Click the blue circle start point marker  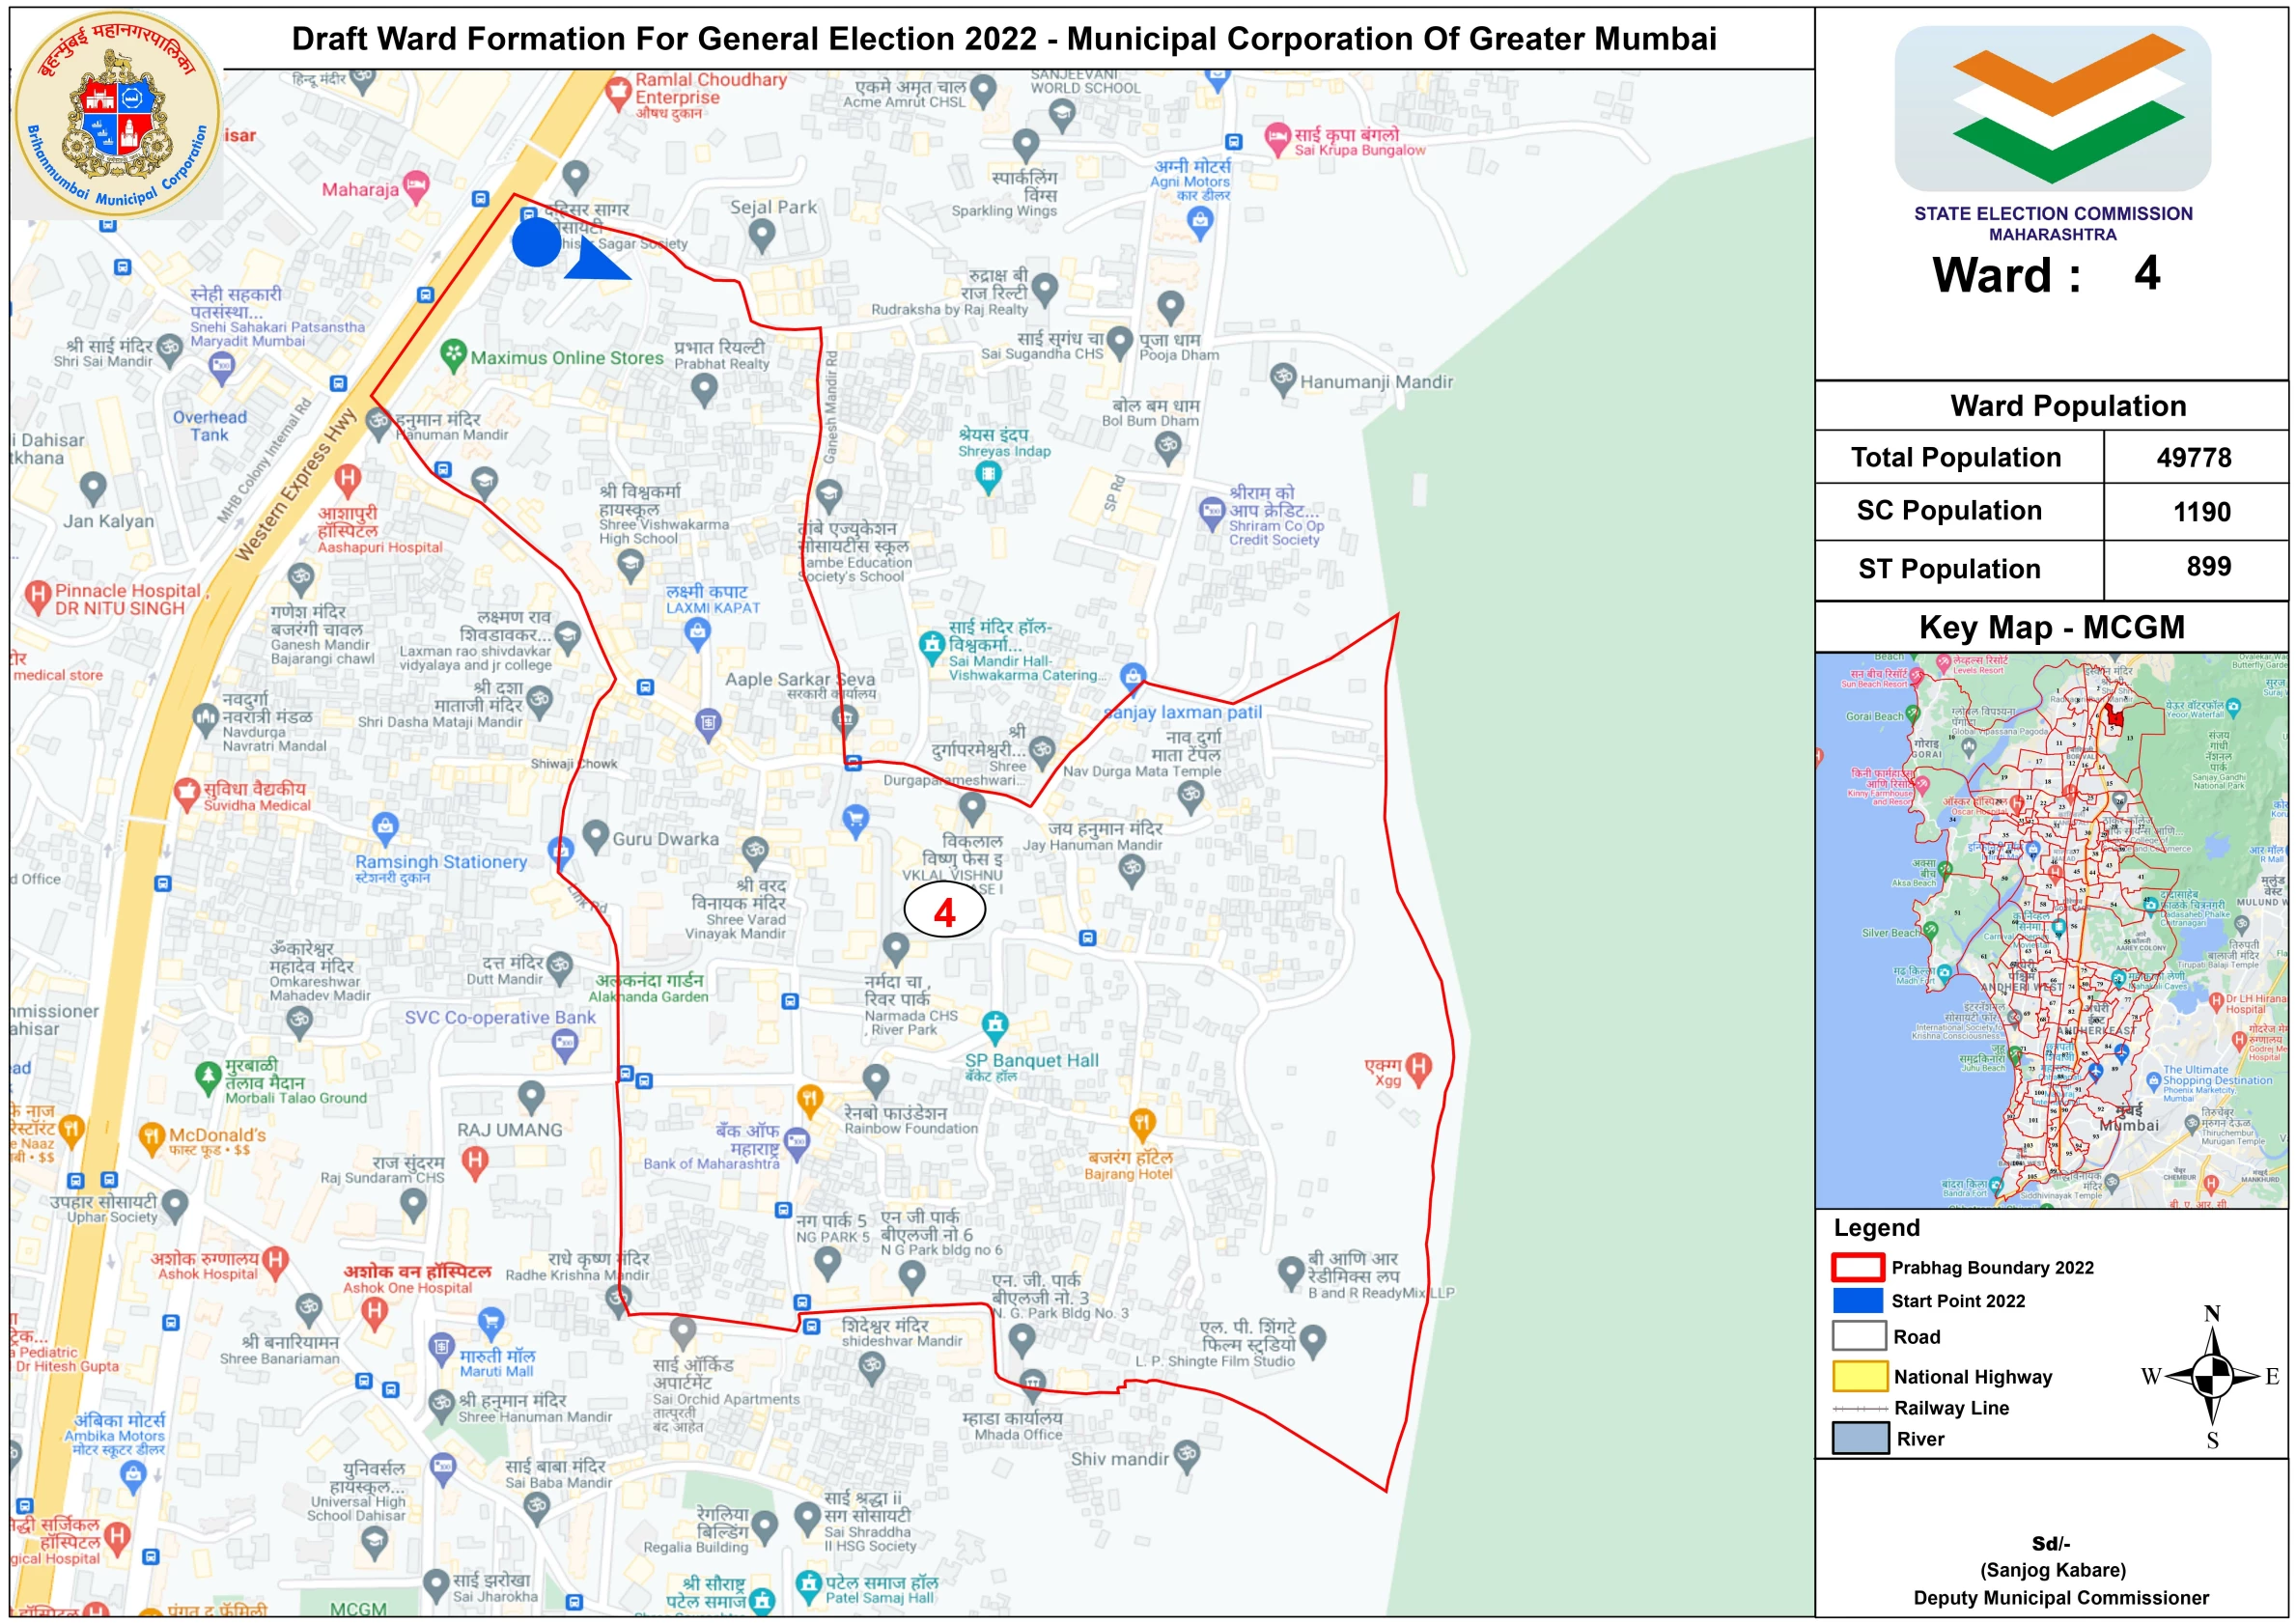[536, 242]
